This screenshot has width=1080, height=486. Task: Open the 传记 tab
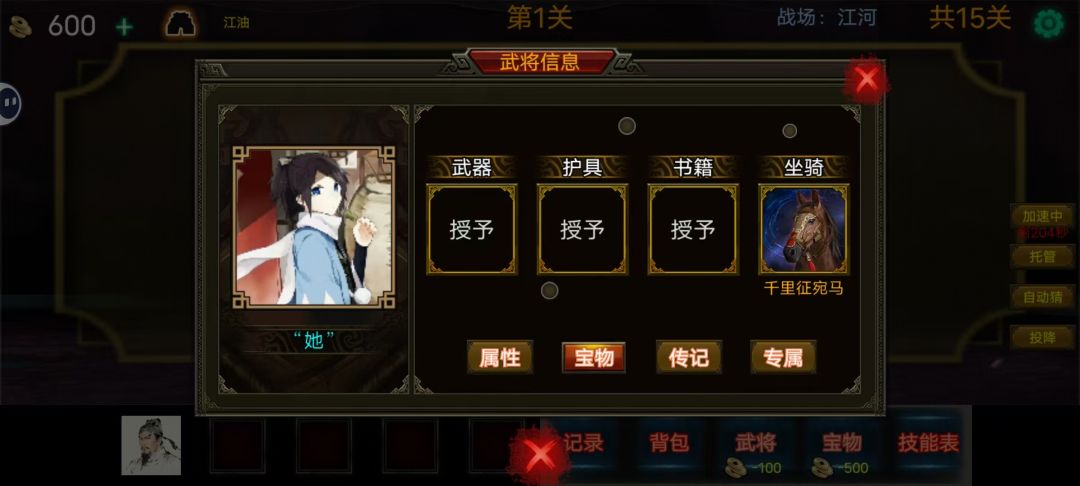click(x=689, y=357)
